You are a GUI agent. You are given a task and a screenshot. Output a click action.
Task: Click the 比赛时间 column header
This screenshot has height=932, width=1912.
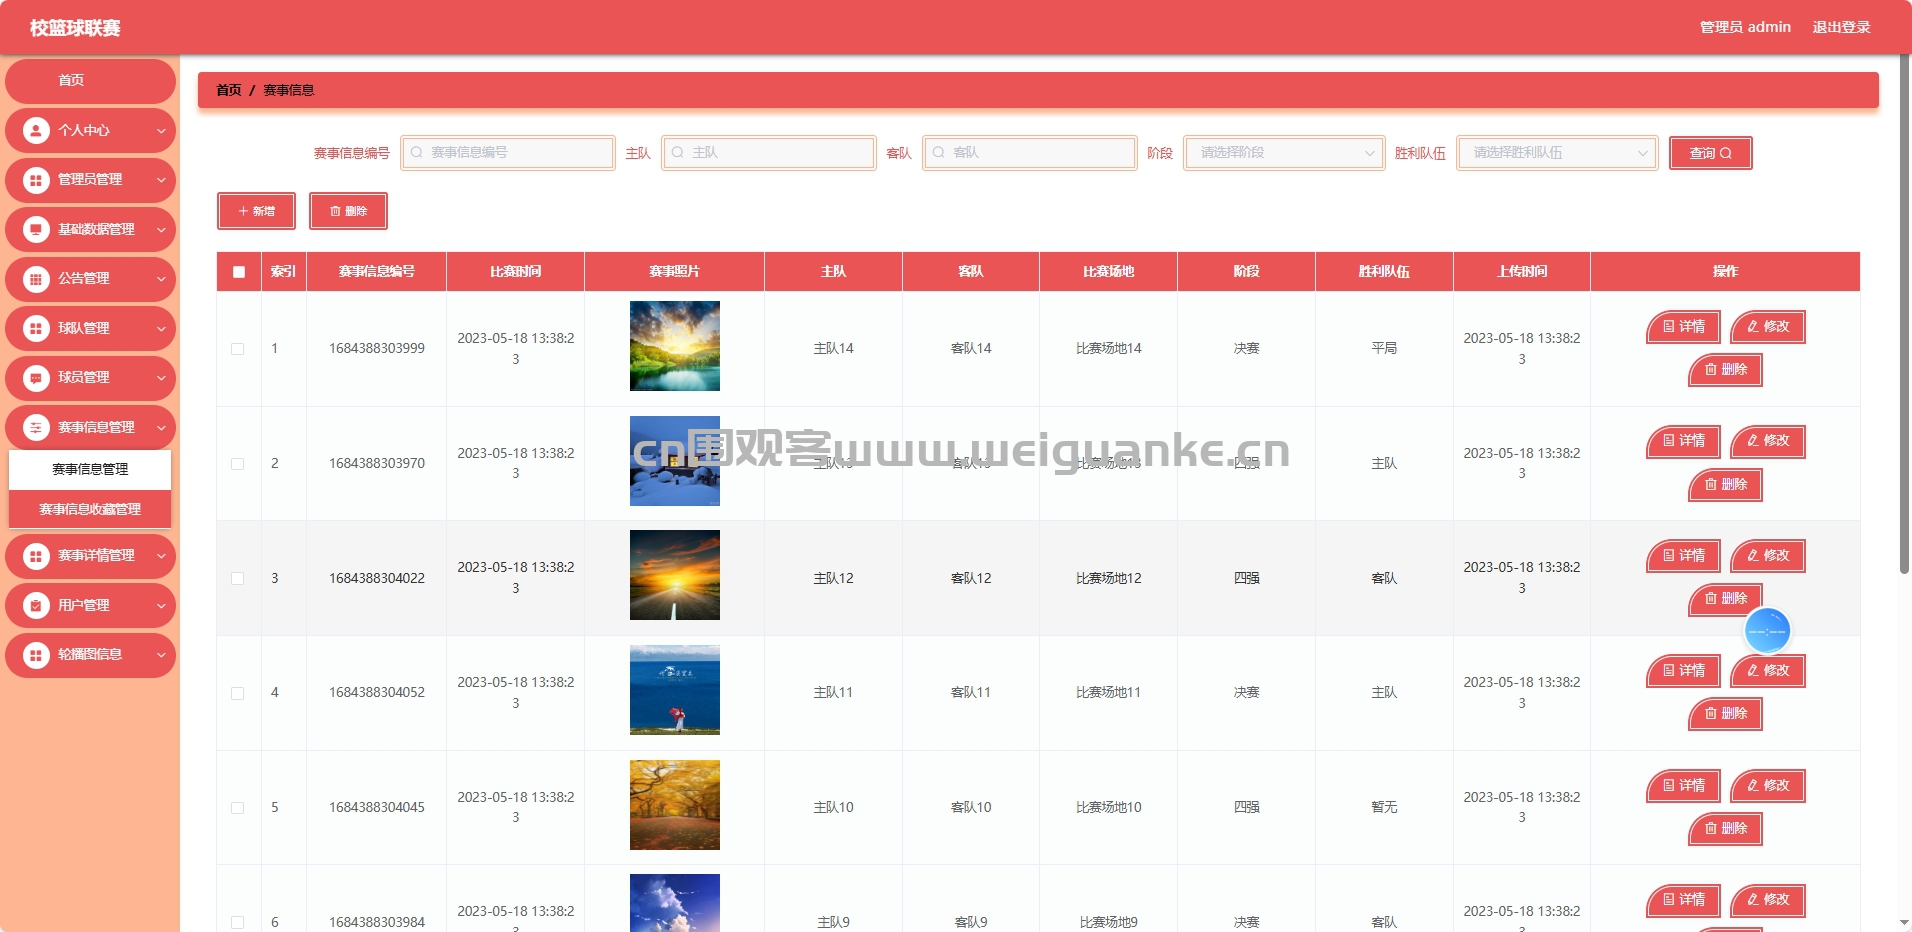[x=516, y=272]
